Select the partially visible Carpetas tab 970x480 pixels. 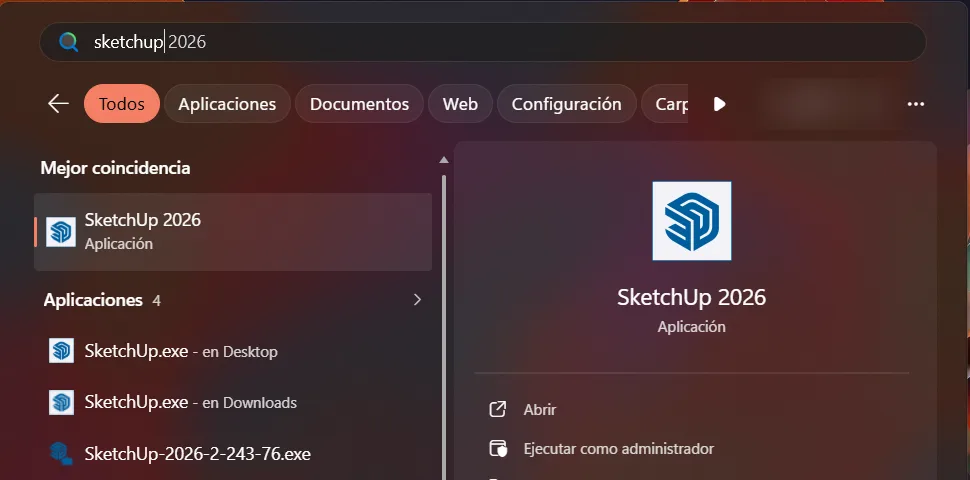(x=666, y=104)
